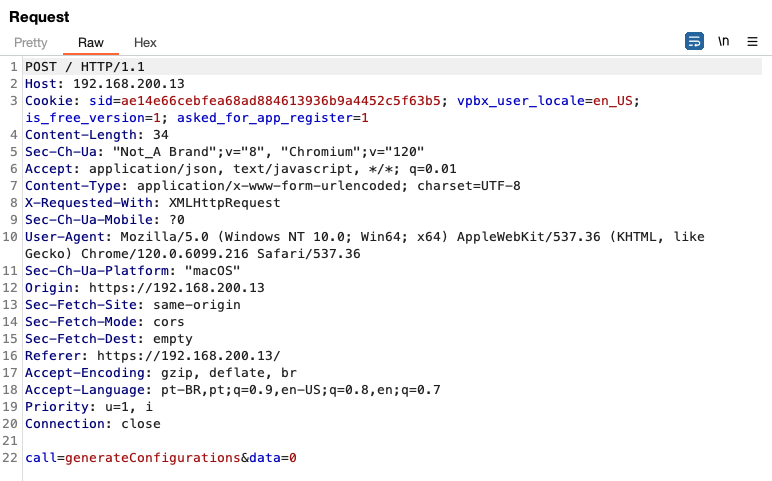Viewport: 772px width, 481px height.
Task: Click the data=0 body parameter
Action: click(273, 458)
